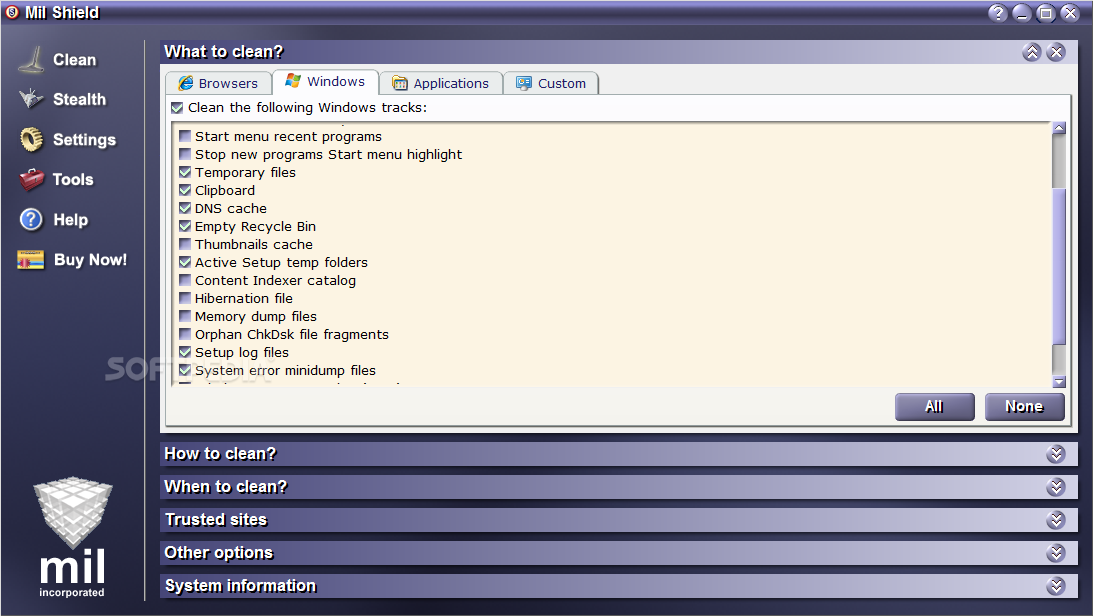Click the Windows flag icon on Windows tab
Screen dimensions: 1093x616
(x=293, y=81)
